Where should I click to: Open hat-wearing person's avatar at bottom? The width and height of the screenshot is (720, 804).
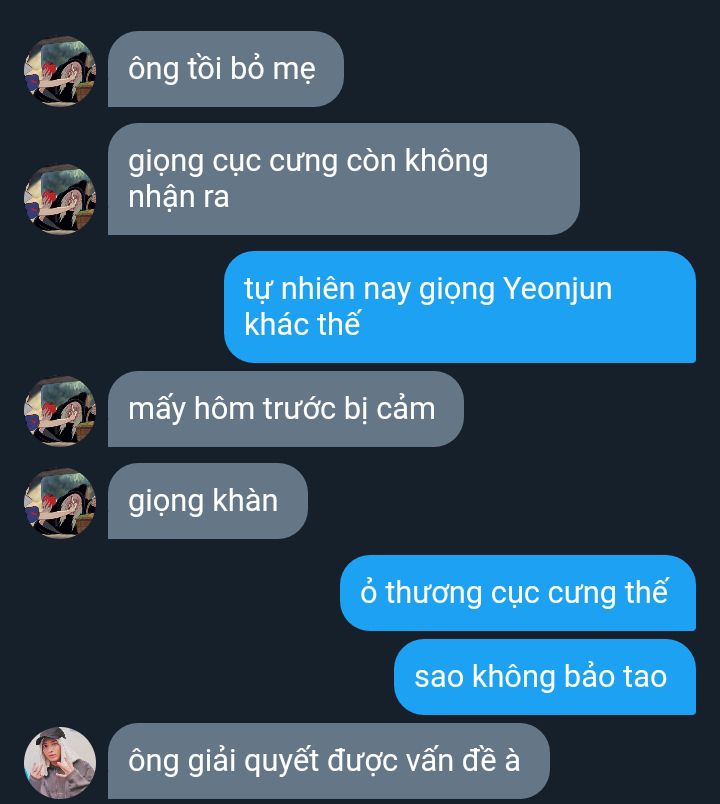pos(59,762)
